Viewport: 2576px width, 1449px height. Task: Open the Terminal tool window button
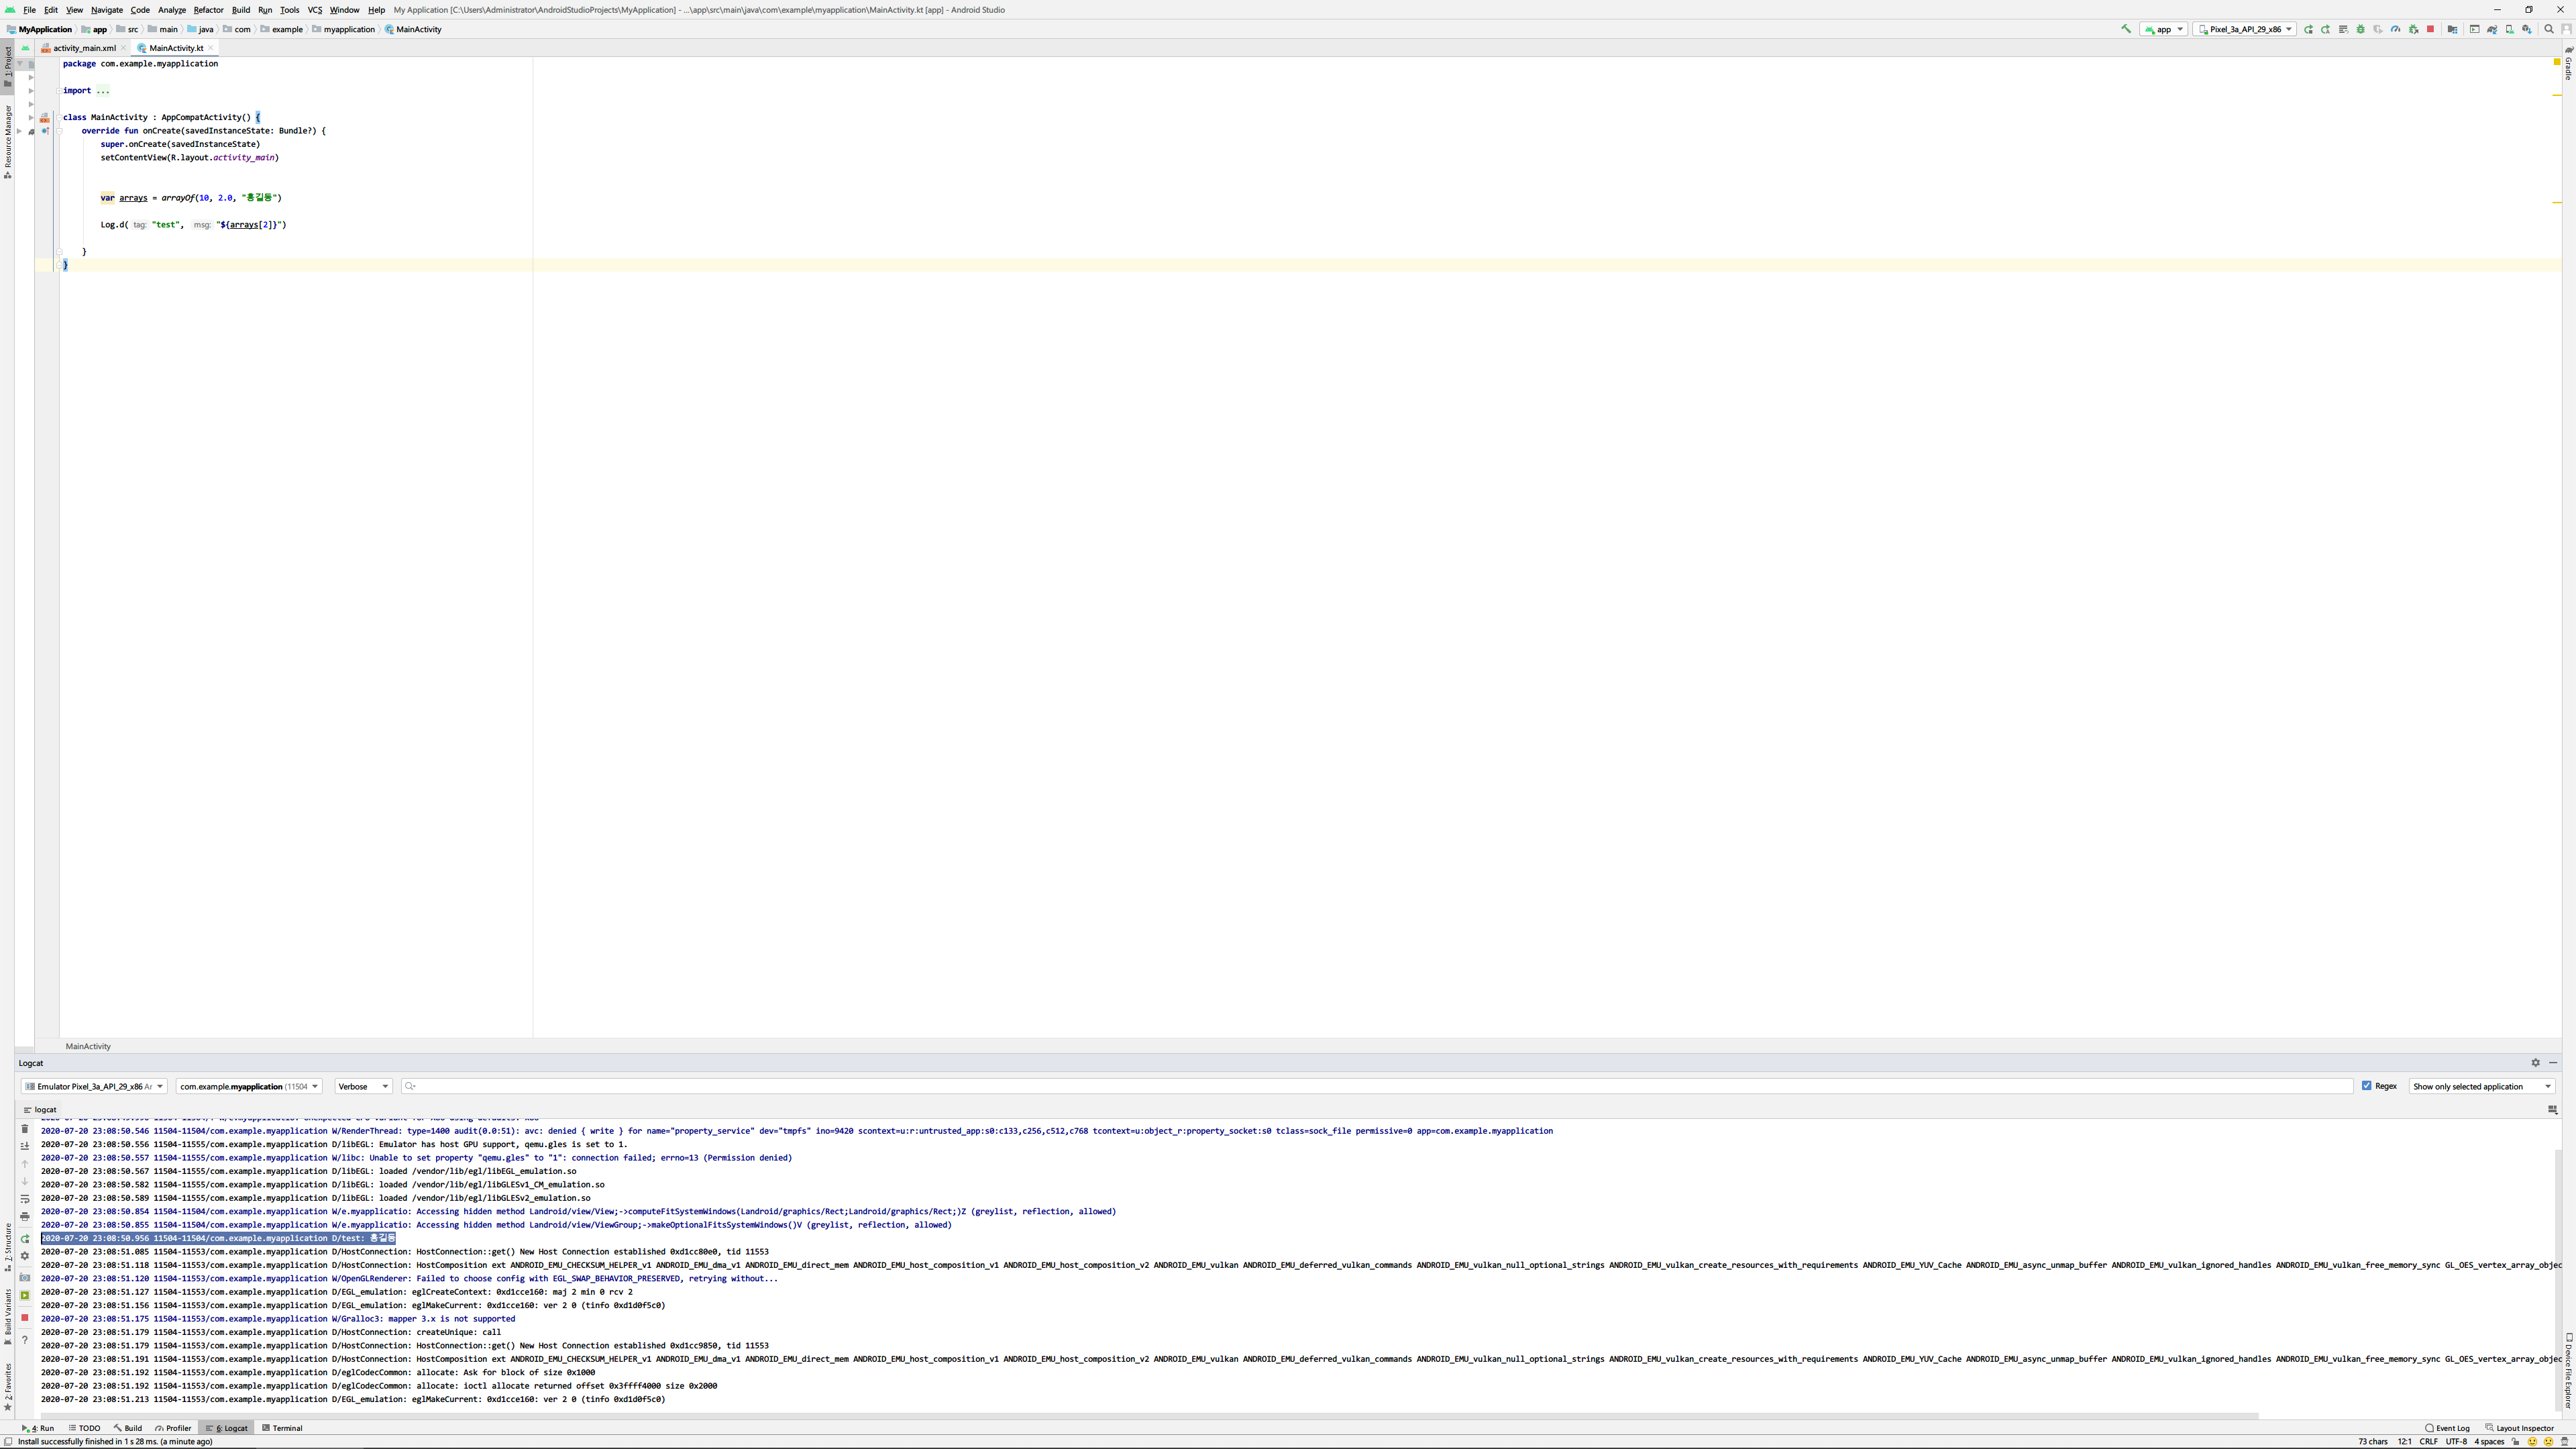(x=282, y=1428)
